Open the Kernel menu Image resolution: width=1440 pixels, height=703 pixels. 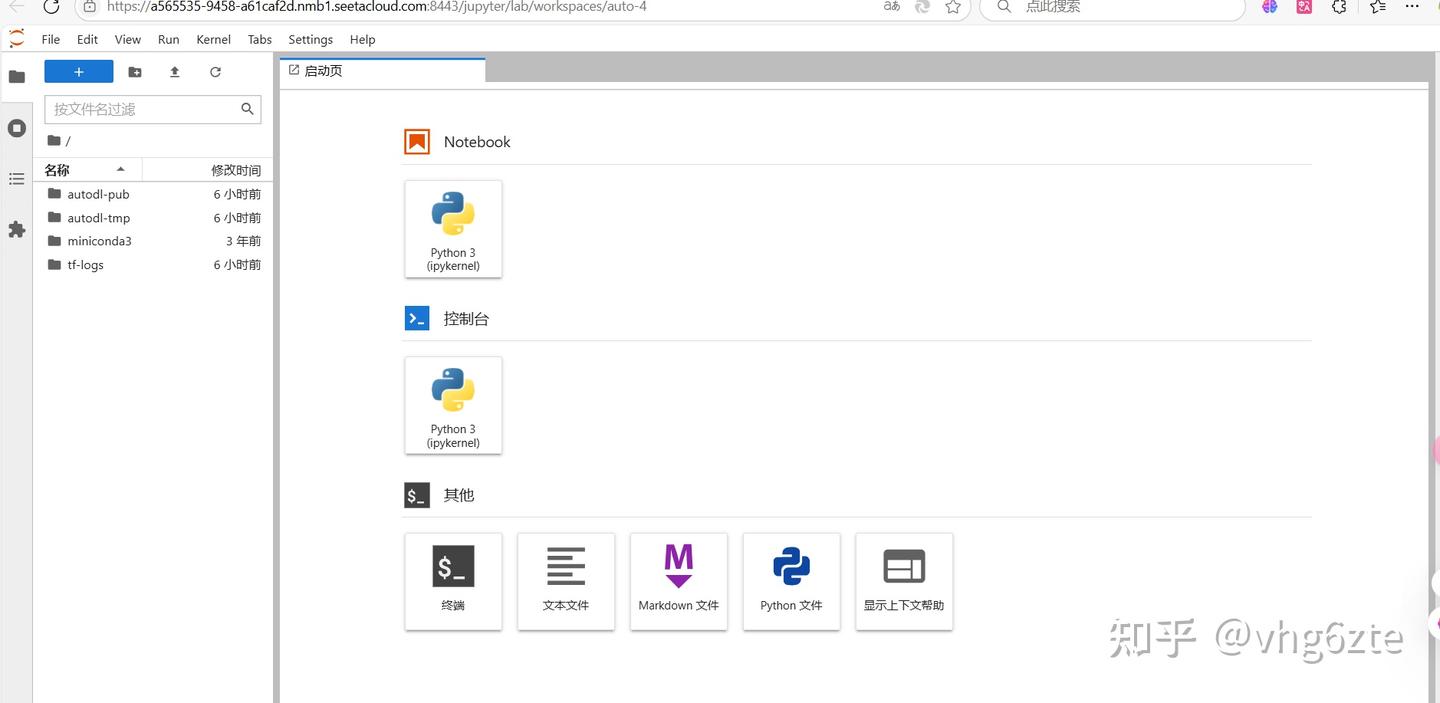(214, 40)
